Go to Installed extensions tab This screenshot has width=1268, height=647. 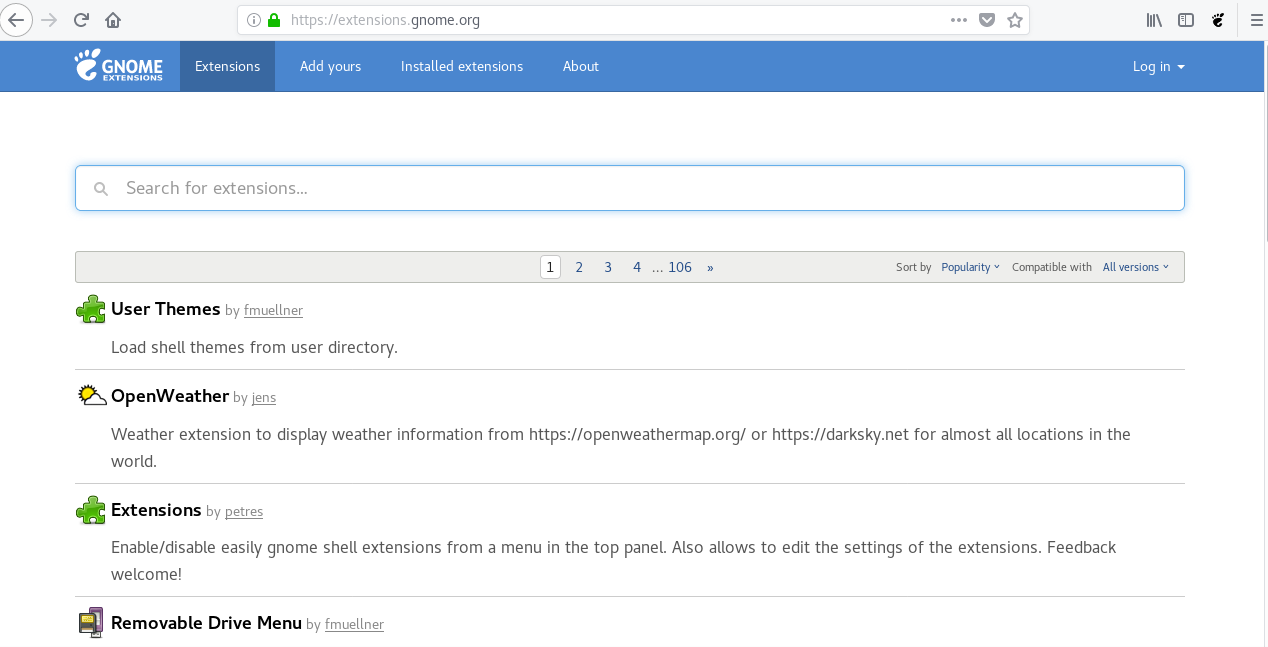click(x=462, y=66)
